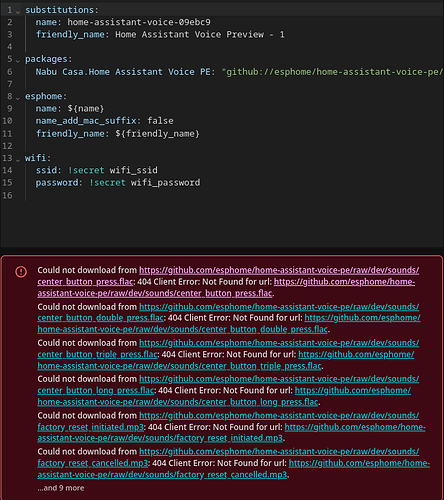The height and width of the screenshot is (500, 444).
Task: Collapse the substitutions block fold chevron
Action: (18, 11)
